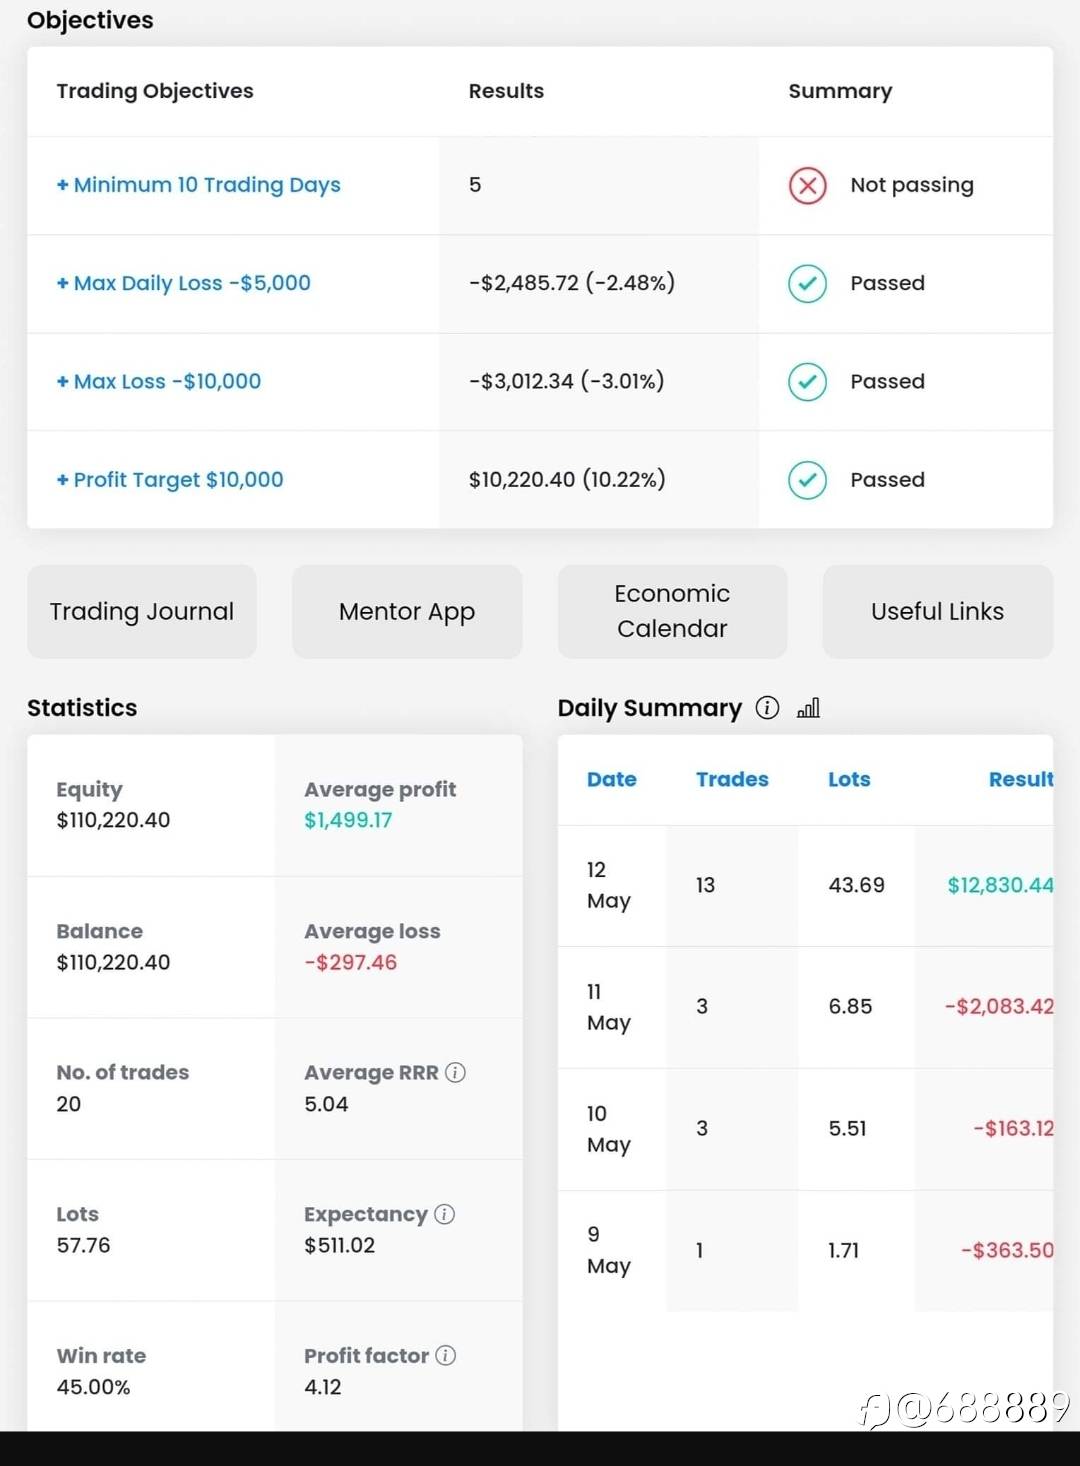
Task: Expand Minimum 10 Trading Days objective
Action: tap(198, 185)
